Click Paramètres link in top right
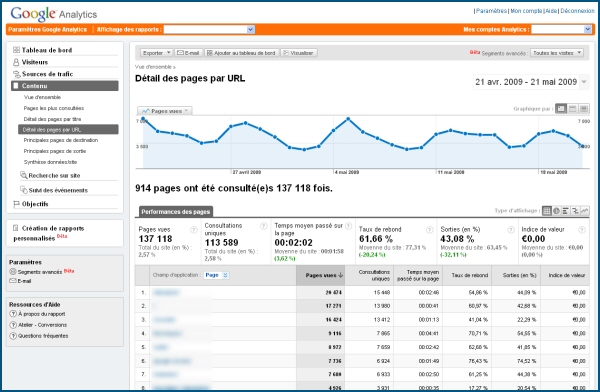The image size is (600, 392). (491, 11)
